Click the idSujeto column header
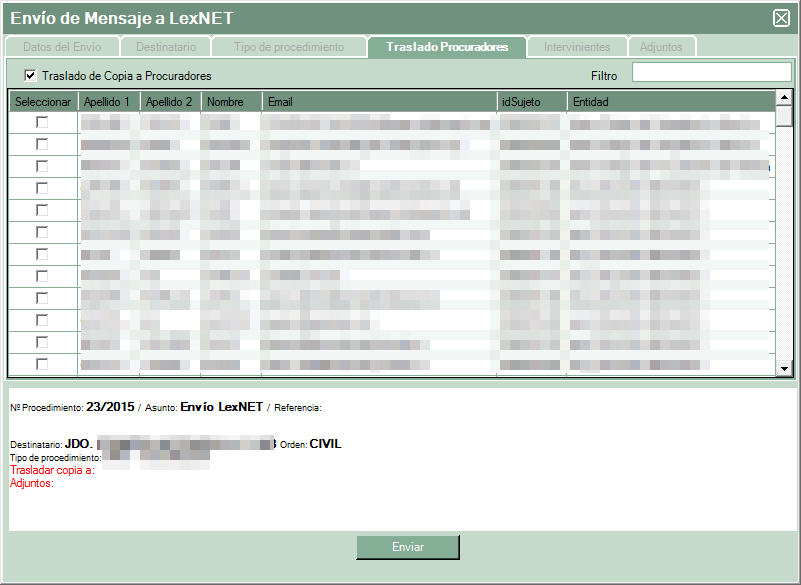 530,102
